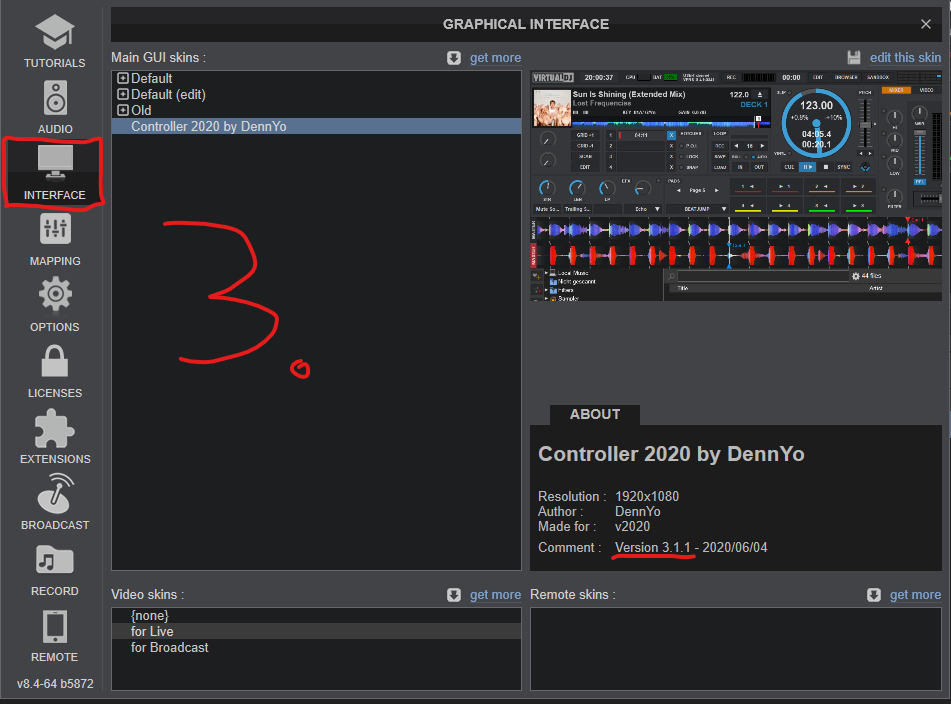This screenshot has height=704, width=951.
Task: Click the v2020 Made for value
Action: [633, 526]
